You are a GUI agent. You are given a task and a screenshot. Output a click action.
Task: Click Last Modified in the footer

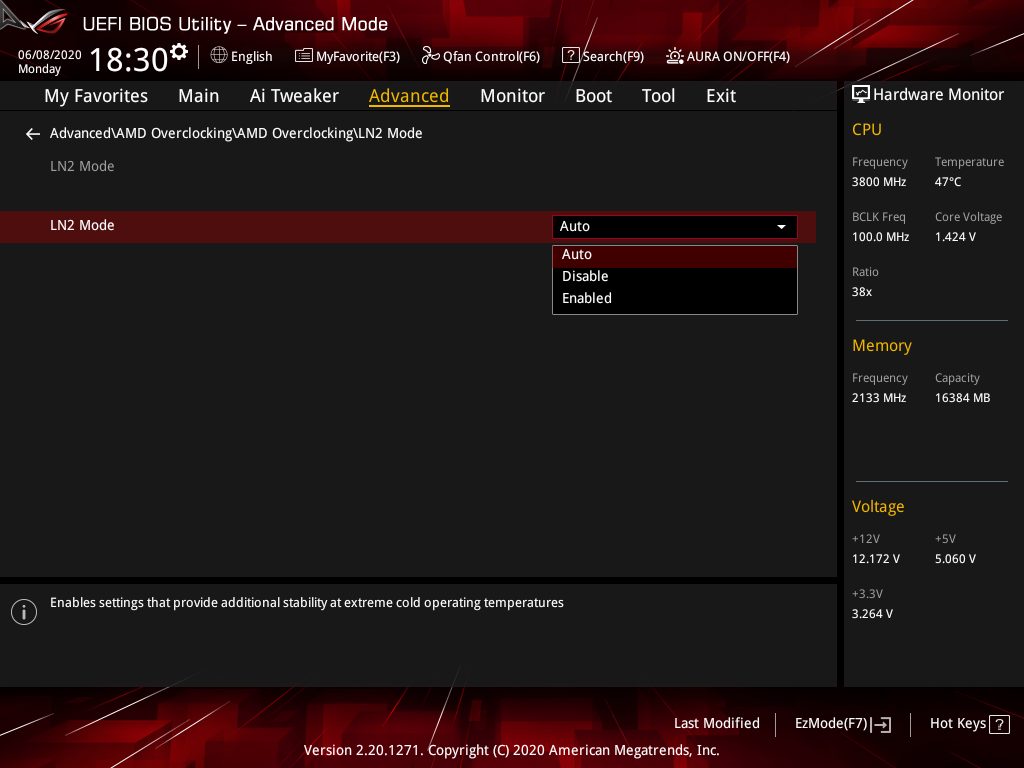click(716, 724)
